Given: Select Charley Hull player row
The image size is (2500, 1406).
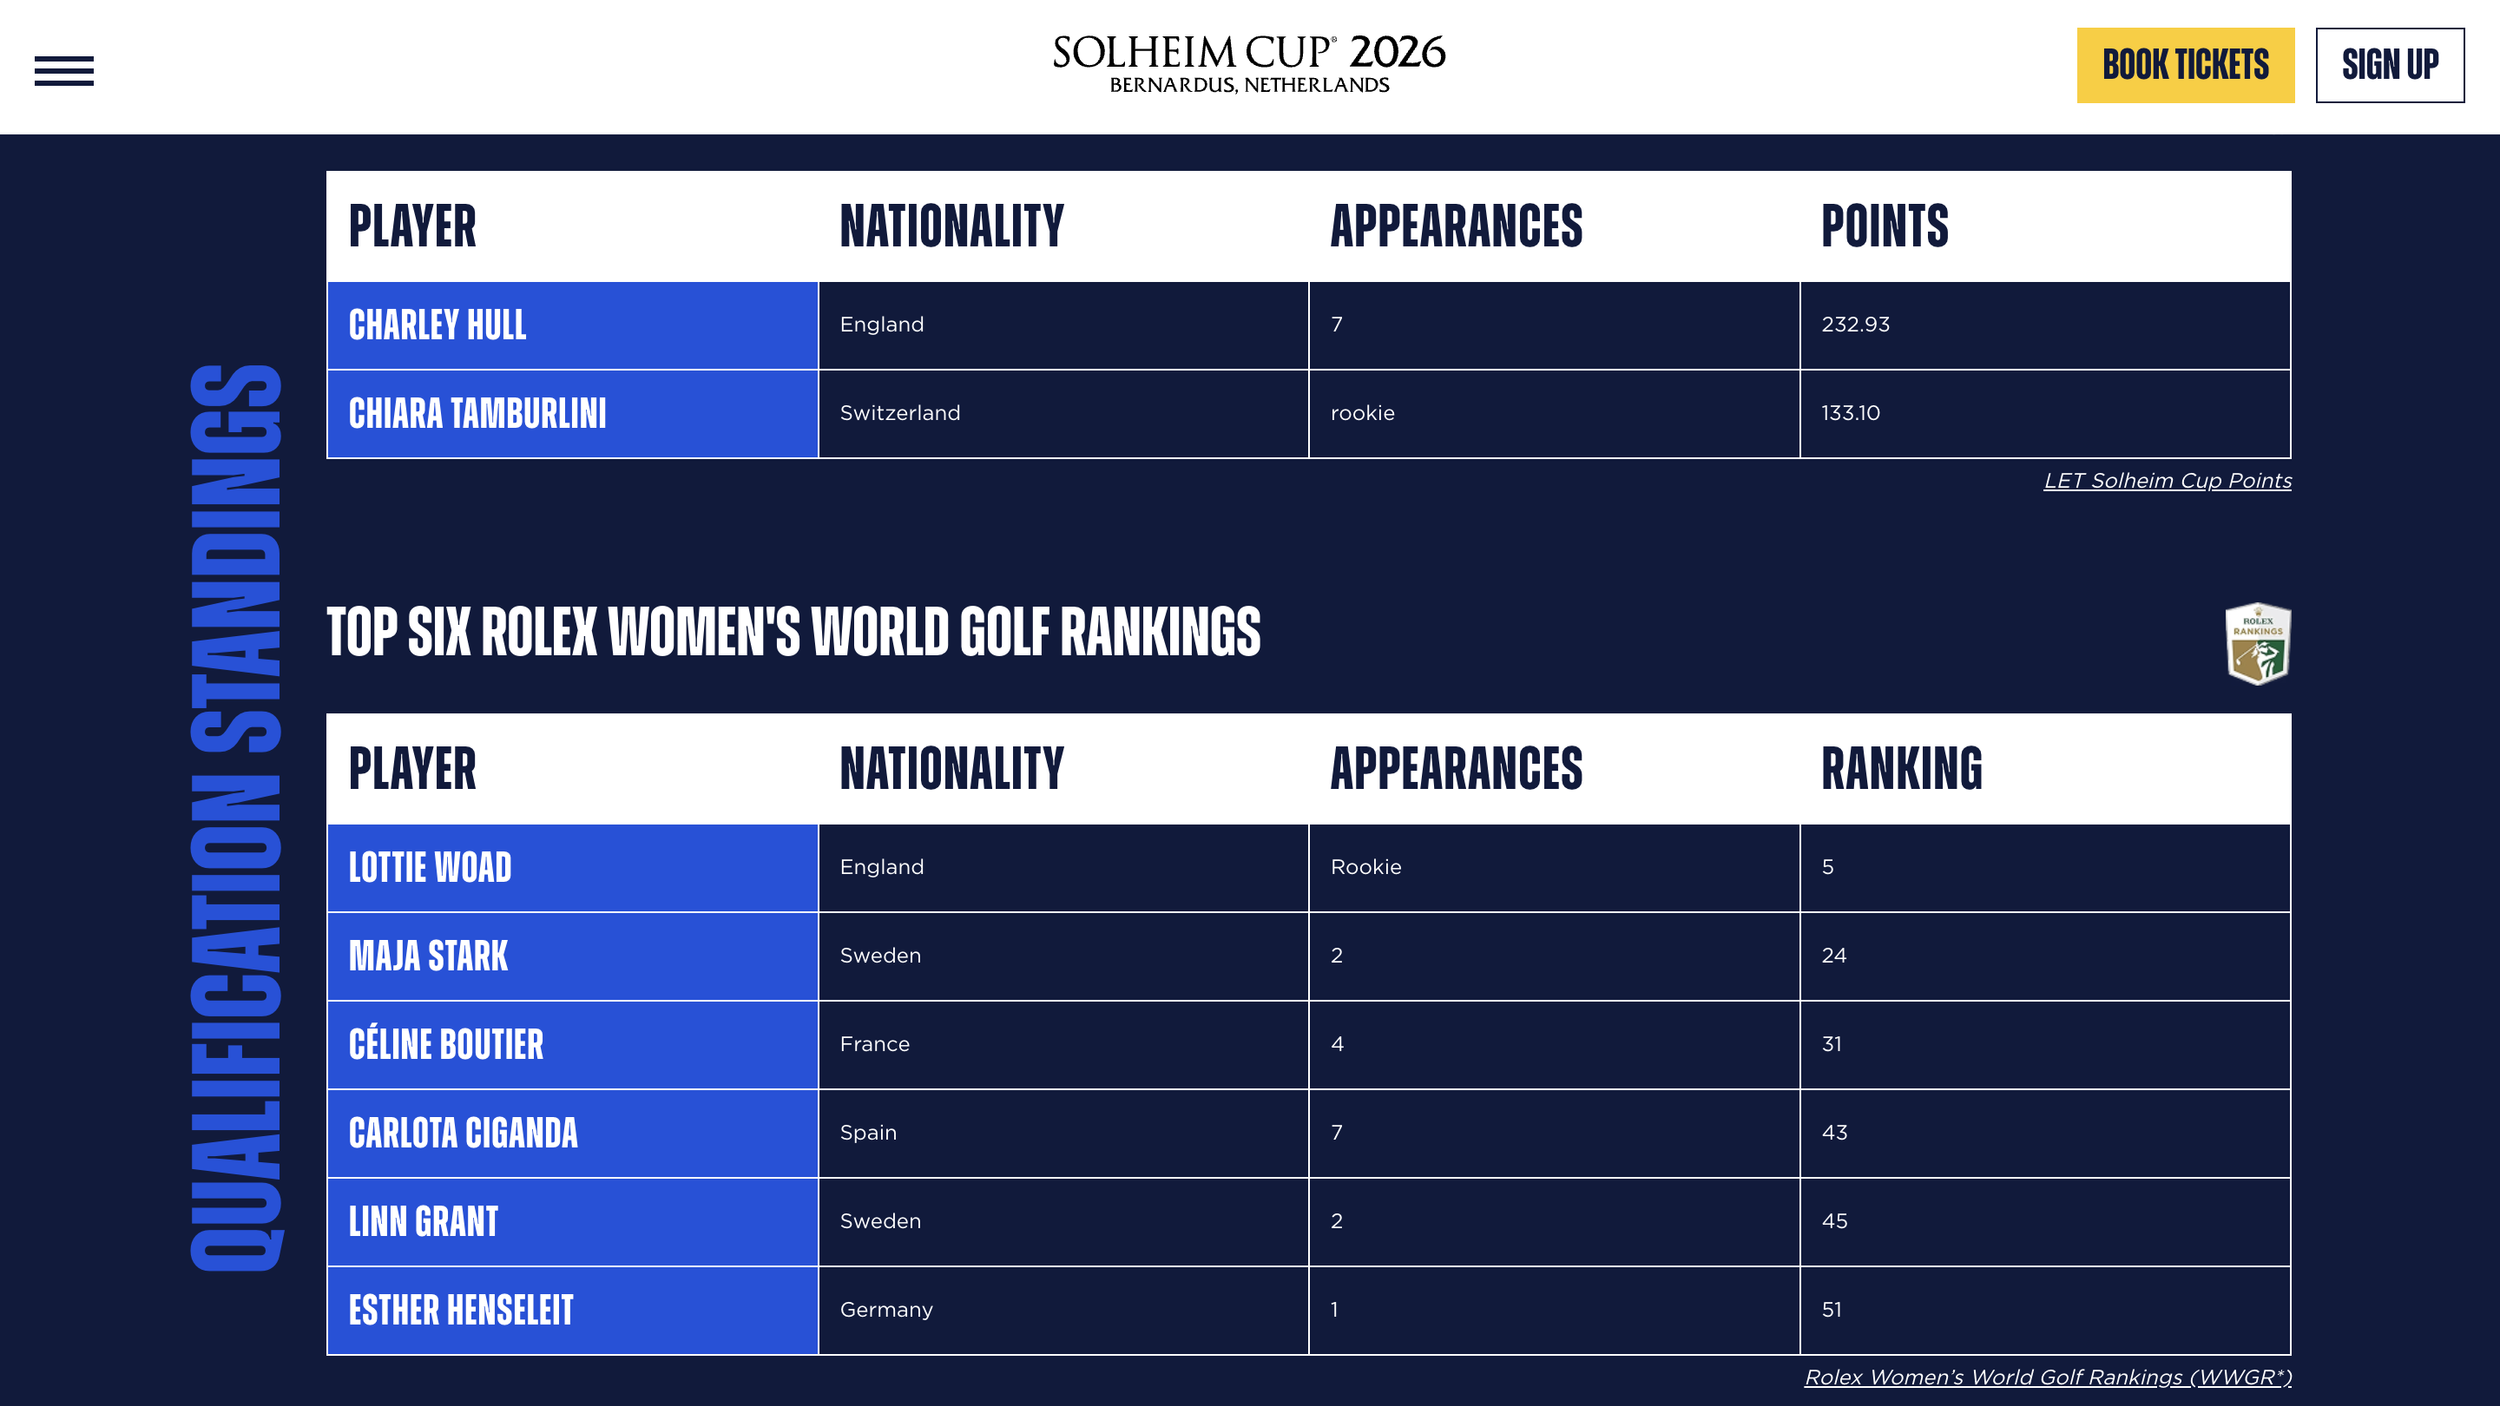Looking at the screenshot, I should [1308, 325].
